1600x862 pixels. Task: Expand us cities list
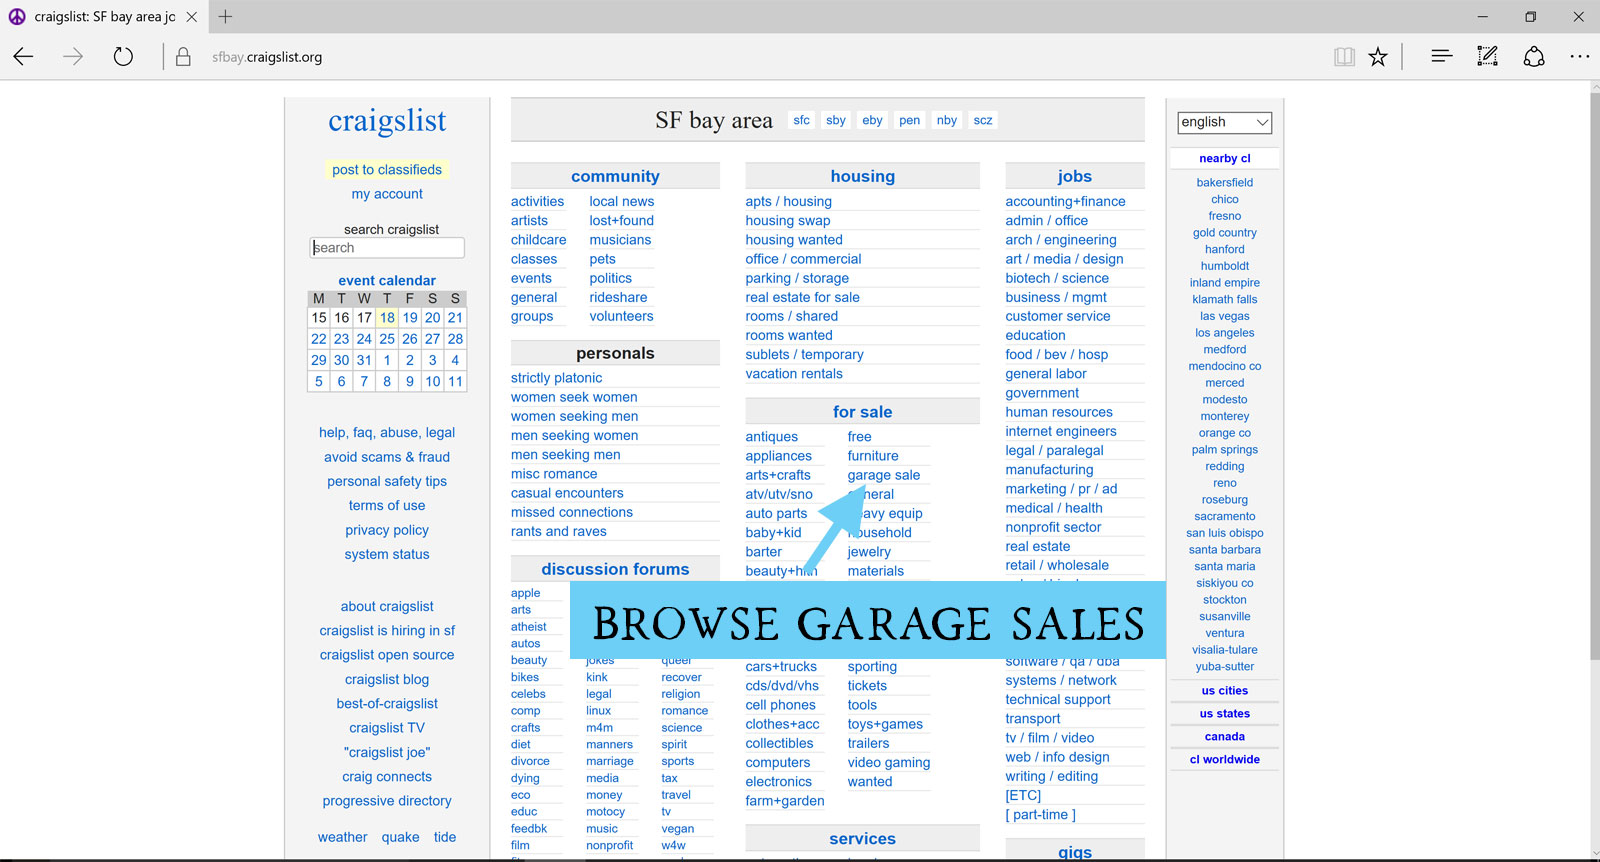pyautogui.click(x=1224, y=691)
